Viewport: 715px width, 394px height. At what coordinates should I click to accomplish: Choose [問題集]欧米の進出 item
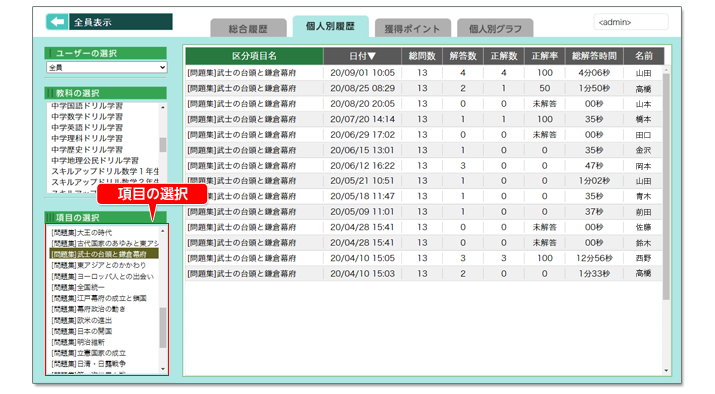(82, 320)
